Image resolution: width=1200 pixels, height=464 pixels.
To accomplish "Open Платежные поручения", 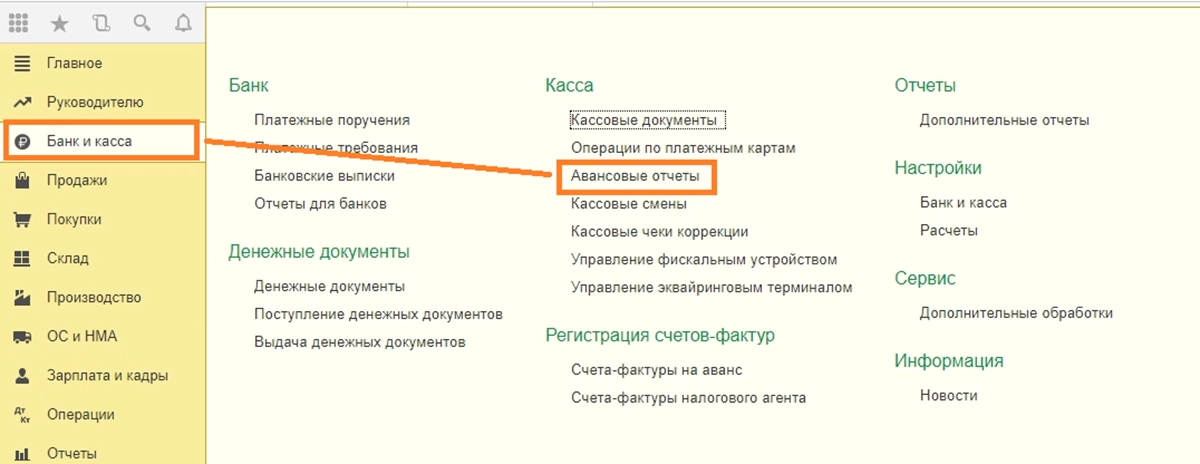I will click(332, 120).
